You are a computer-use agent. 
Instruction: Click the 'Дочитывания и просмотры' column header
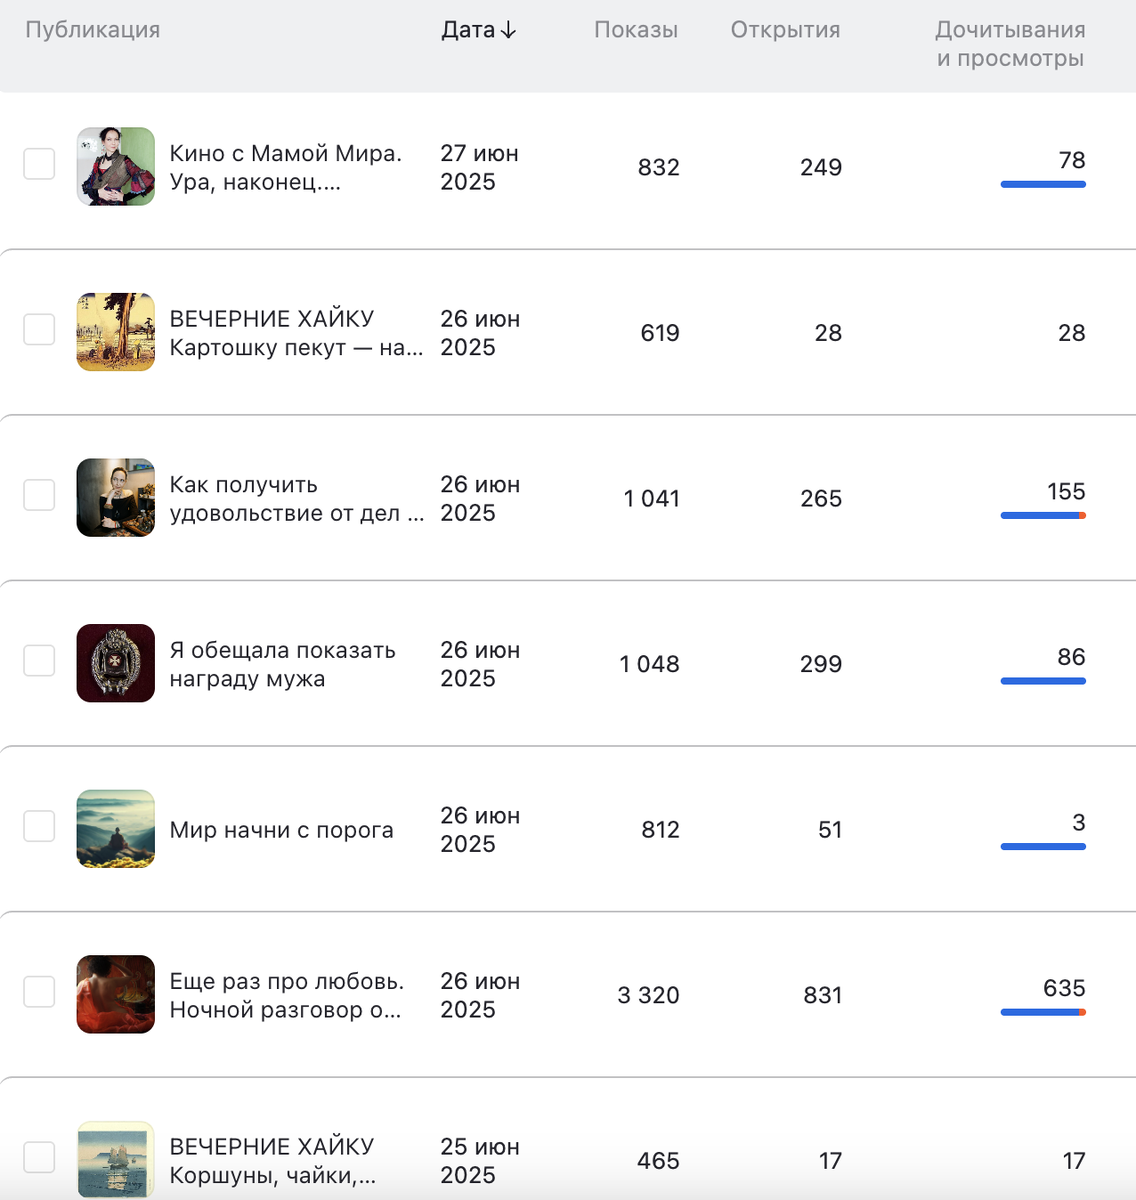tap(1010, 44)
